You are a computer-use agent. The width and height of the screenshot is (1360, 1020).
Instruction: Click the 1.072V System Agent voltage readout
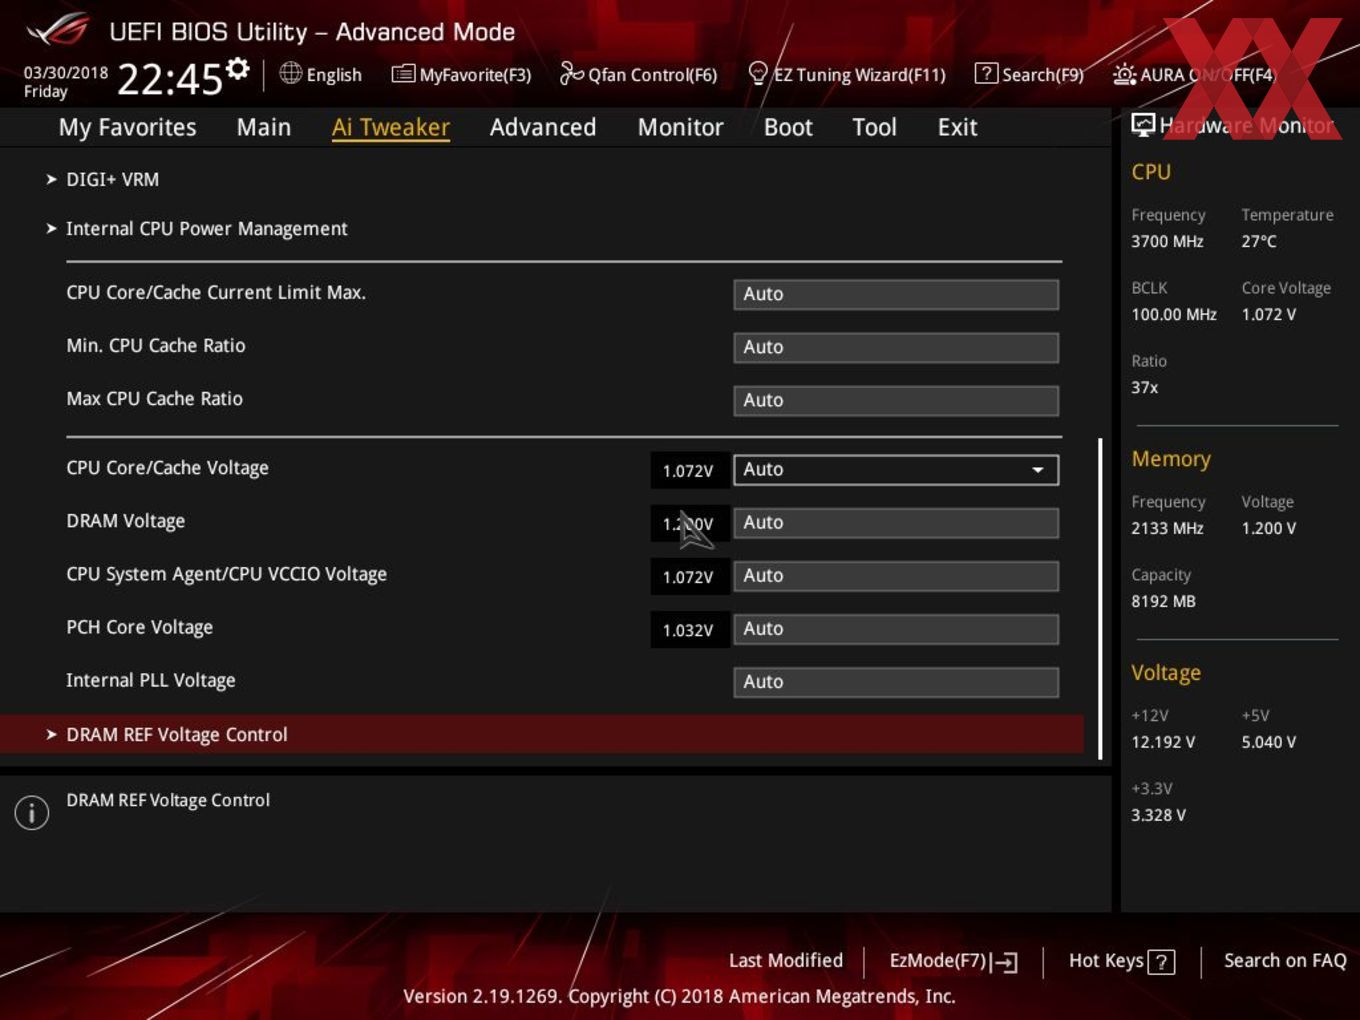(x=688, y=577)
